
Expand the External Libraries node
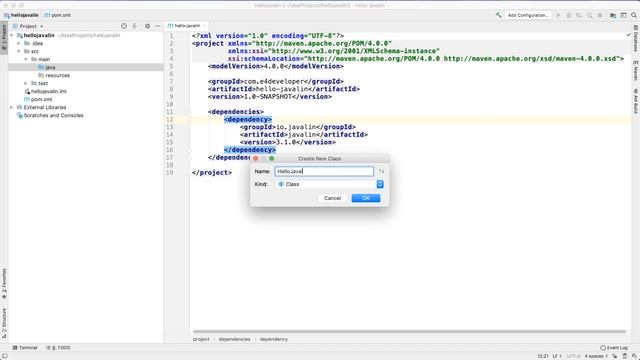[11, 107]
